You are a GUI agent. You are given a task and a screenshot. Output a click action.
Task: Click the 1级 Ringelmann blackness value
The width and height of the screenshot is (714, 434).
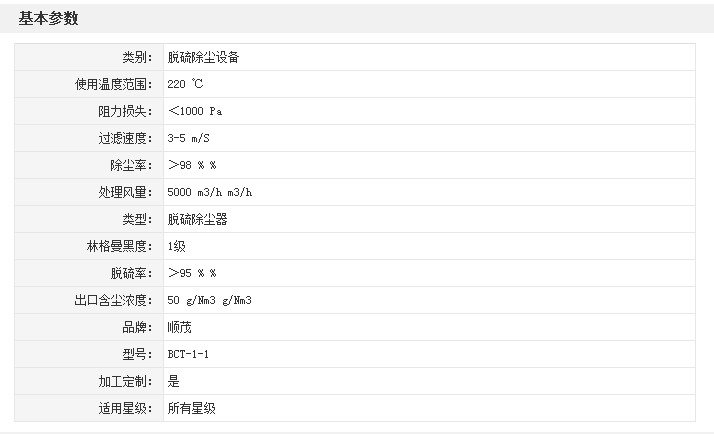click(x=177, y=246)
